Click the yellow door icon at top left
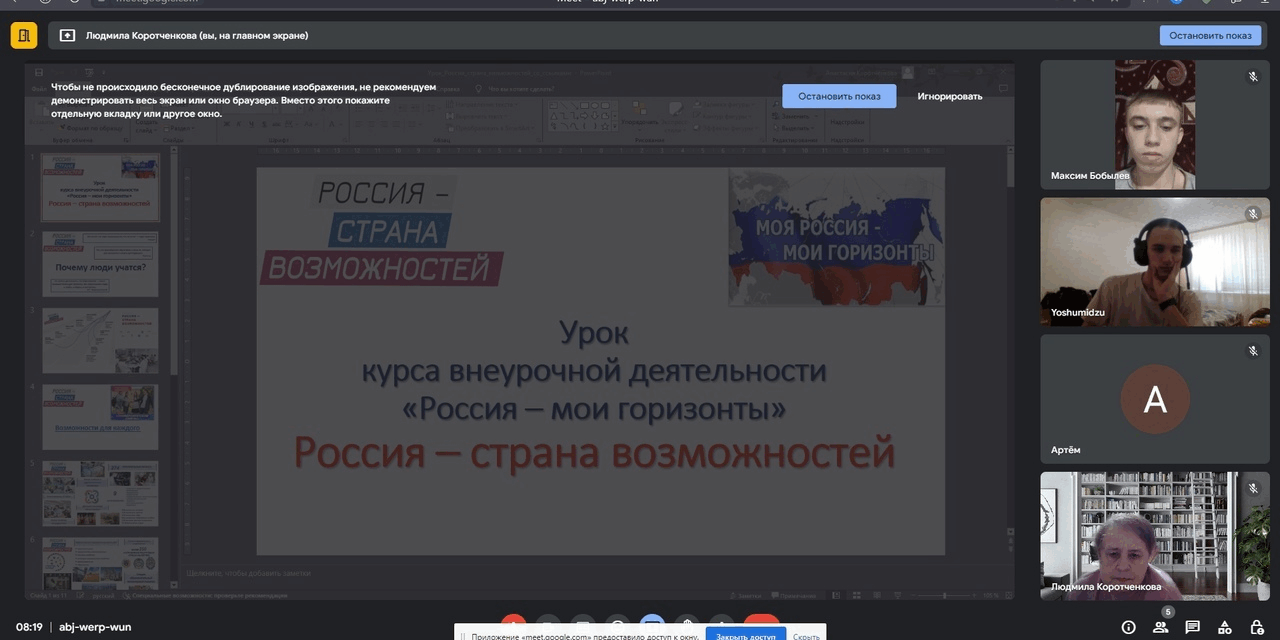The height and width of the screenshot is (640, 1280). click(24, 36)
